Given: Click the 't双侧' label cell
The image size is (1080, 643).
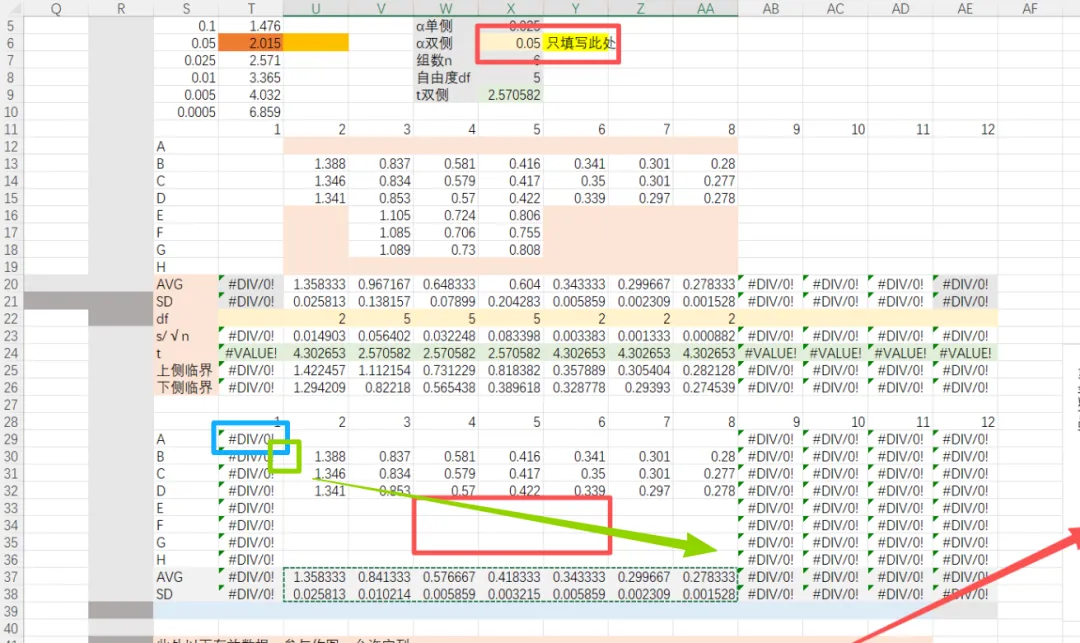Looking at the screenshot, I should [x=446, y=95].
